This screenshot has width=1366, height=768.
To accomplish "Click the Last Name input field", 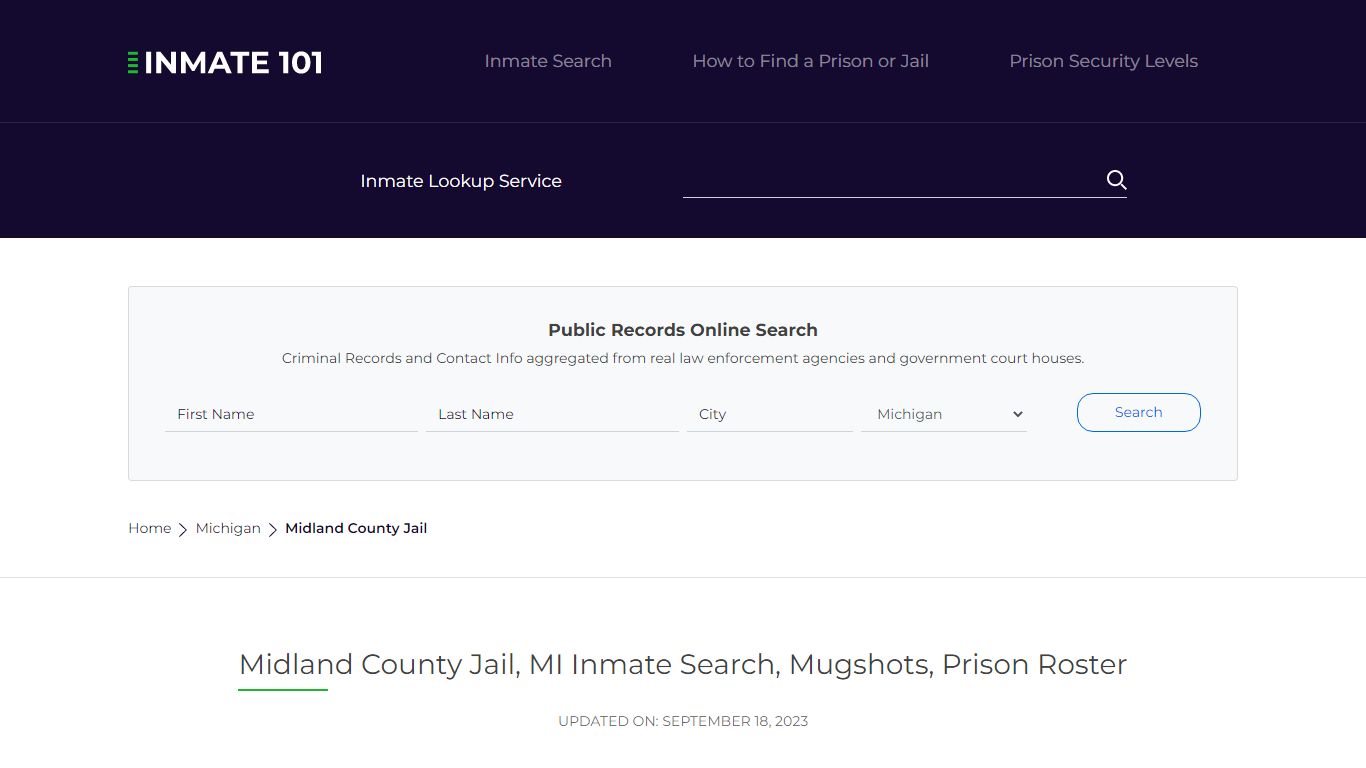I will [552, 414].
